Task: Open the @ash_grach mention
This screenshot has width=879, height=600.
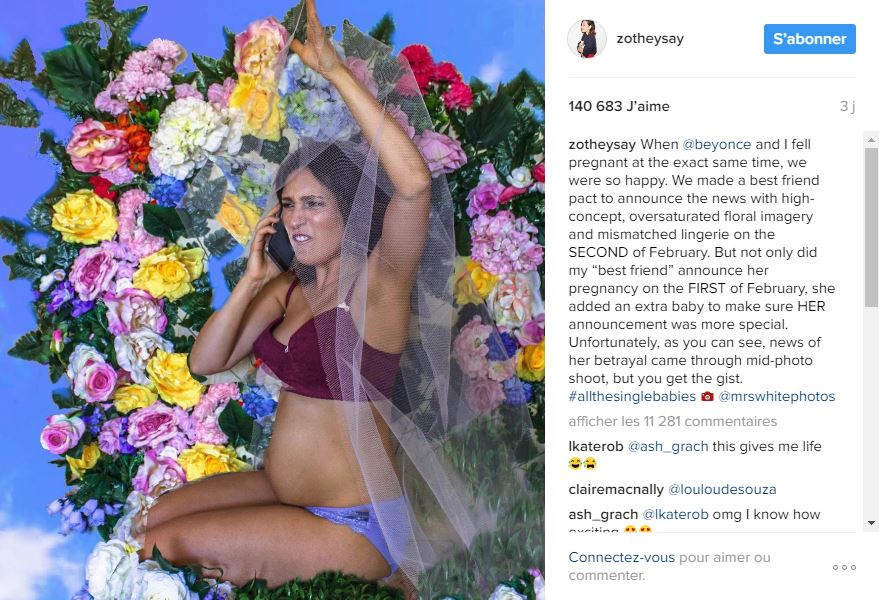Action: pyautogui.click(x=668, y=446)
